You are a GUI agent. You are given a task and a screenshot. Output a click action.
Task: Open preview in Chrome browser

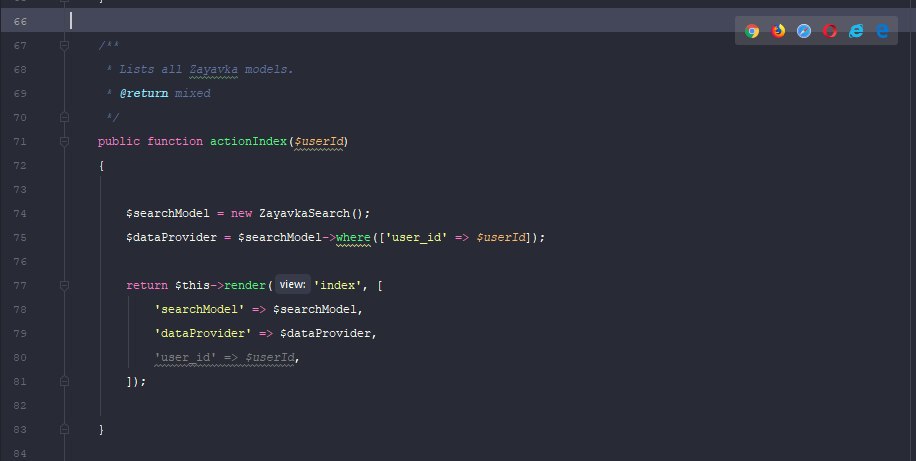(x=752, y=31)
